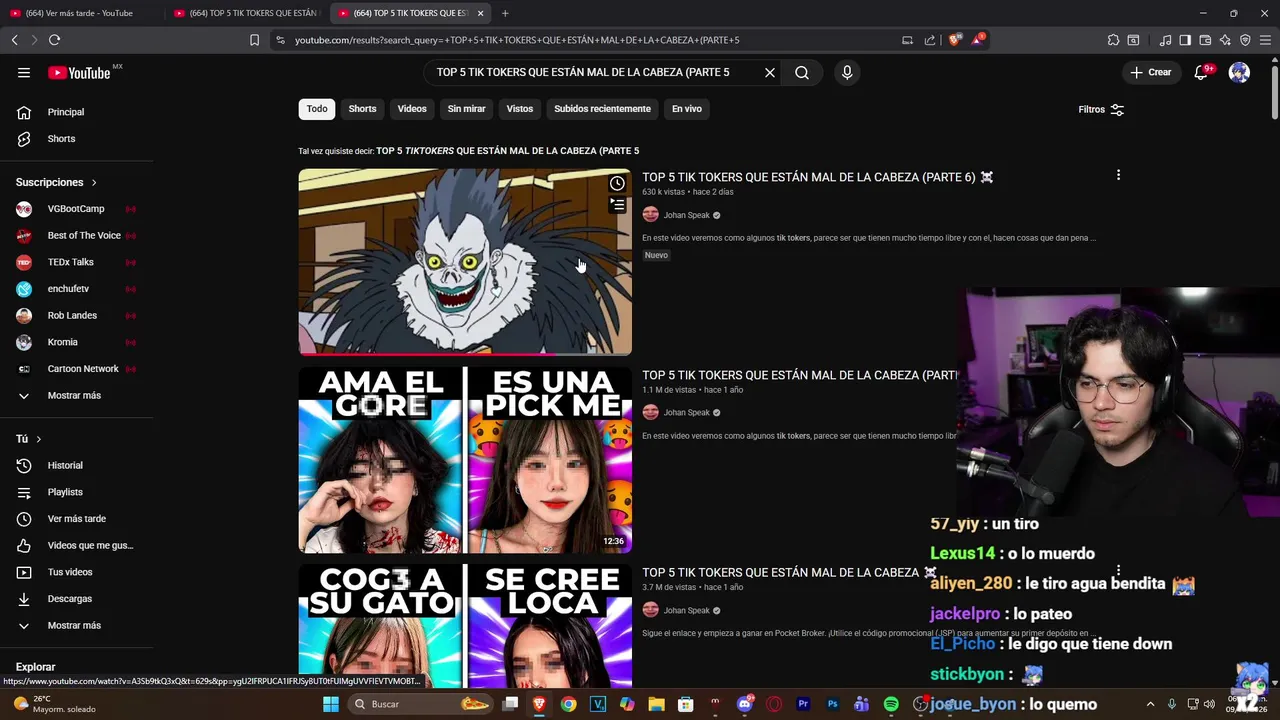Open Brave Shields lion icon

pos(955,40)
